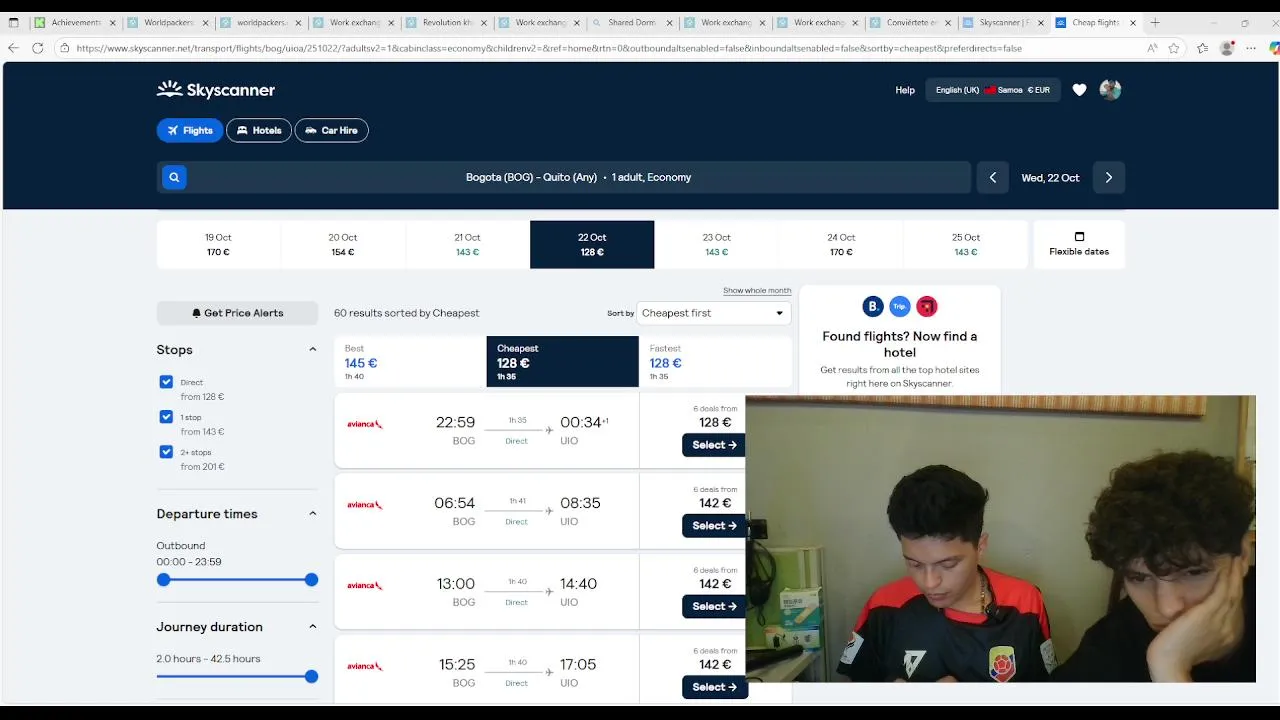Add page to favourites star icon
Image resolution: width=1280 pixels, height=720 pixels.
point(1174,48)
